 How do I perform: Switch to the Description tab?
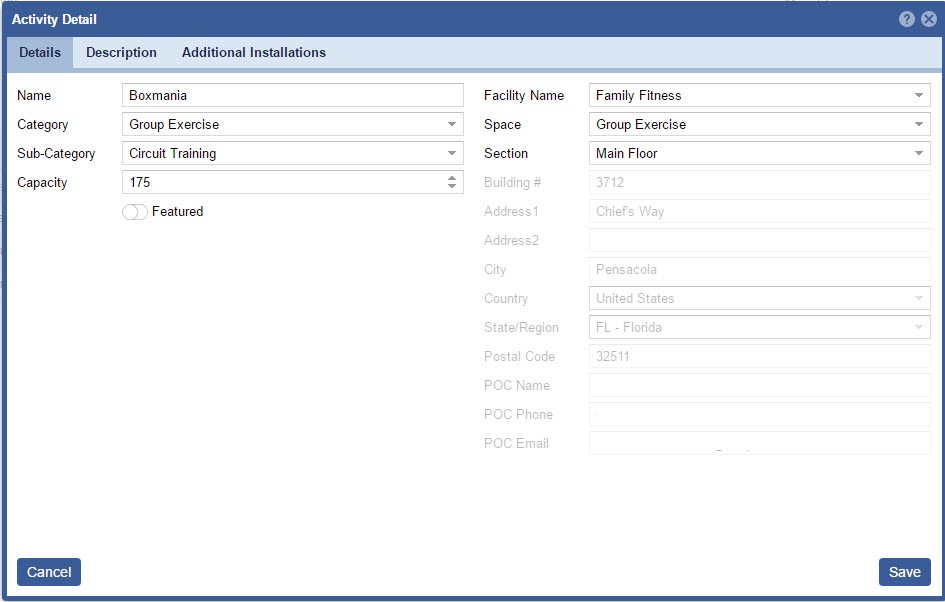coord(121,53)
